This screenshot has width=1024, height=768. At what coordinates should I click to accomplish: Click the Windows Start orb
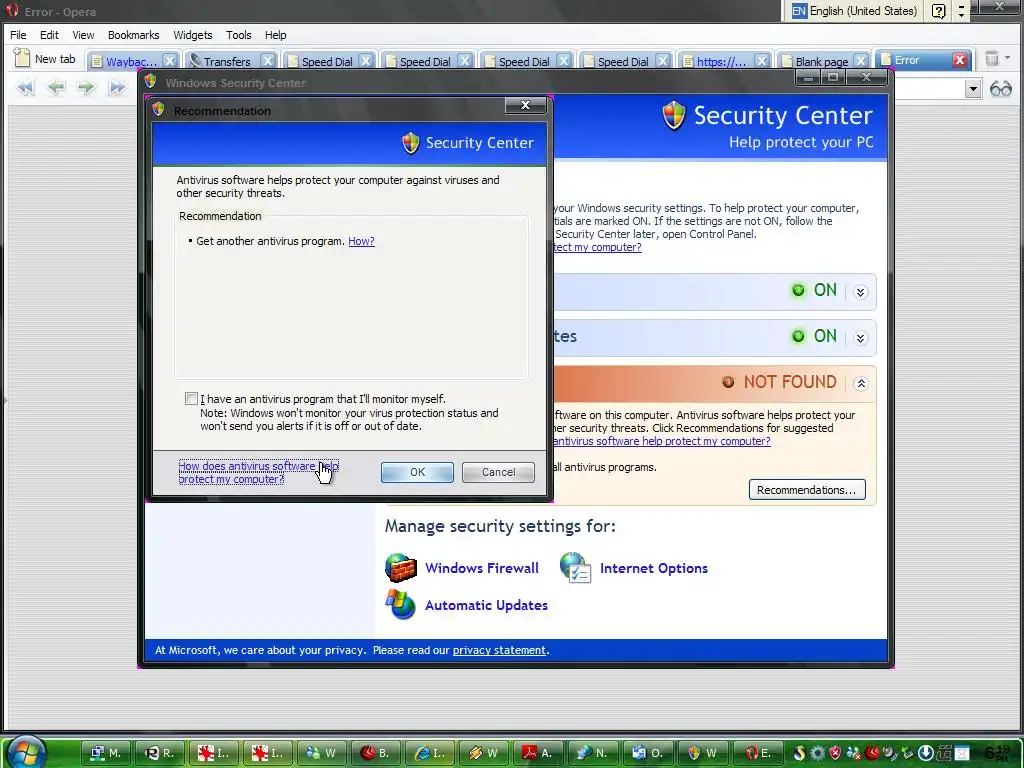click(26, 752)
